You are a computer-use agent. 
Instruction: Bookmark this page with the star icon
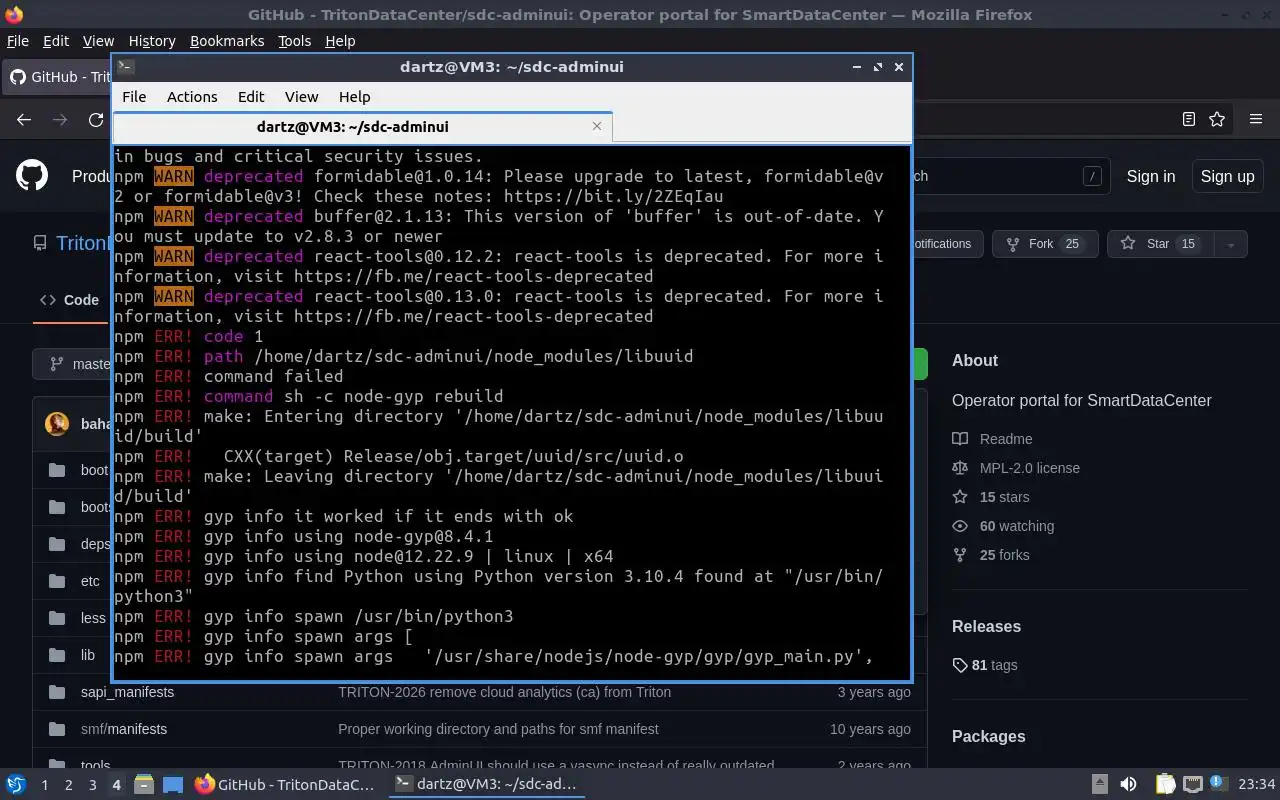(1217, 119)
